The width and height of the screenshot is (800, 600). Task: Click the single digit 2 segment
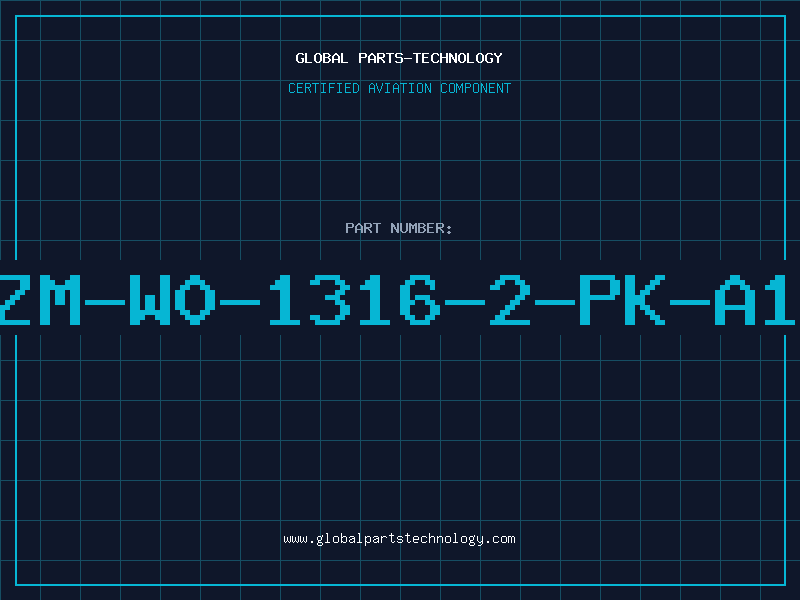coord(511,300)
